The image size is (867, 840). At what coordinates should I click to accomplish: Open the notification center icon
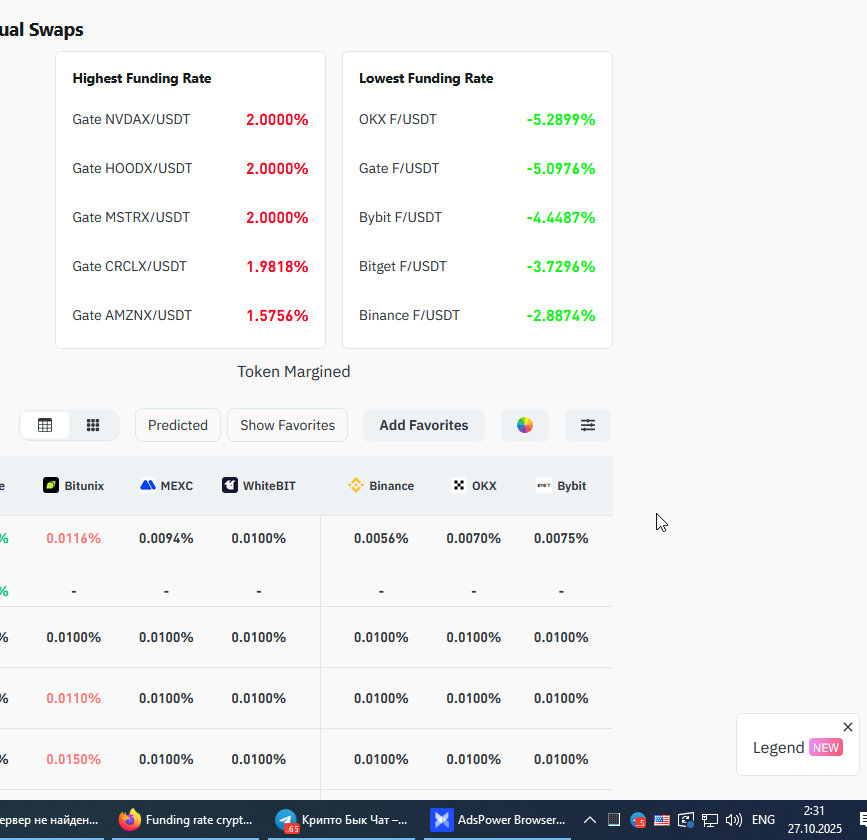[x=863, y=820]
